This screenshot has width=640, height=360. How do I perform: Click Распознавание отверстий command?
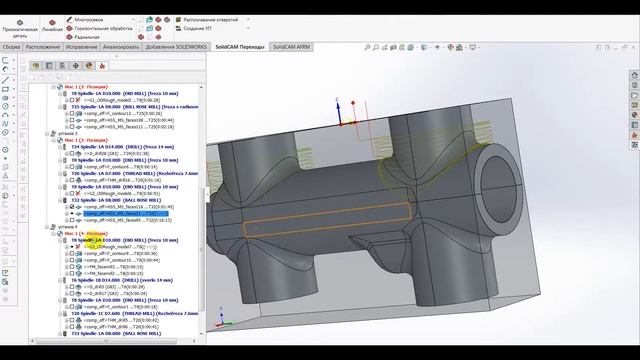pyautogui.click(x=207, y=20)
